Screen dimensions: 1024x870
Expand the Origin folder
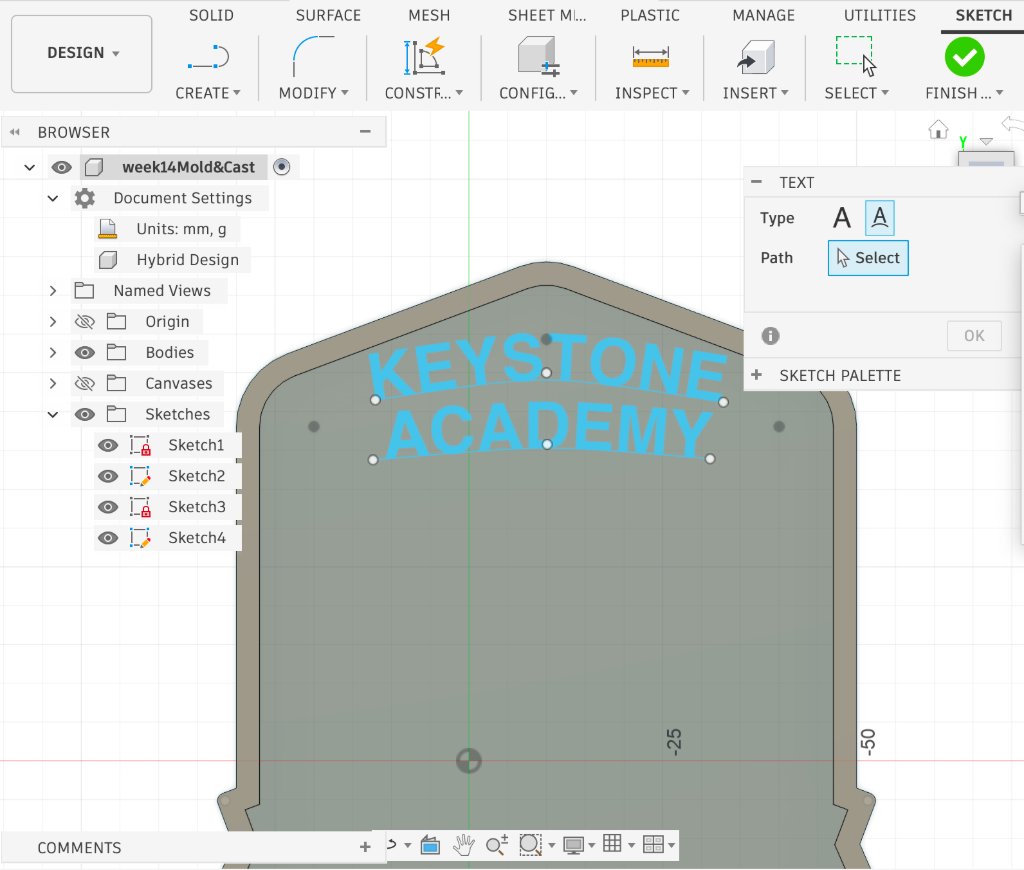point(53,321)
